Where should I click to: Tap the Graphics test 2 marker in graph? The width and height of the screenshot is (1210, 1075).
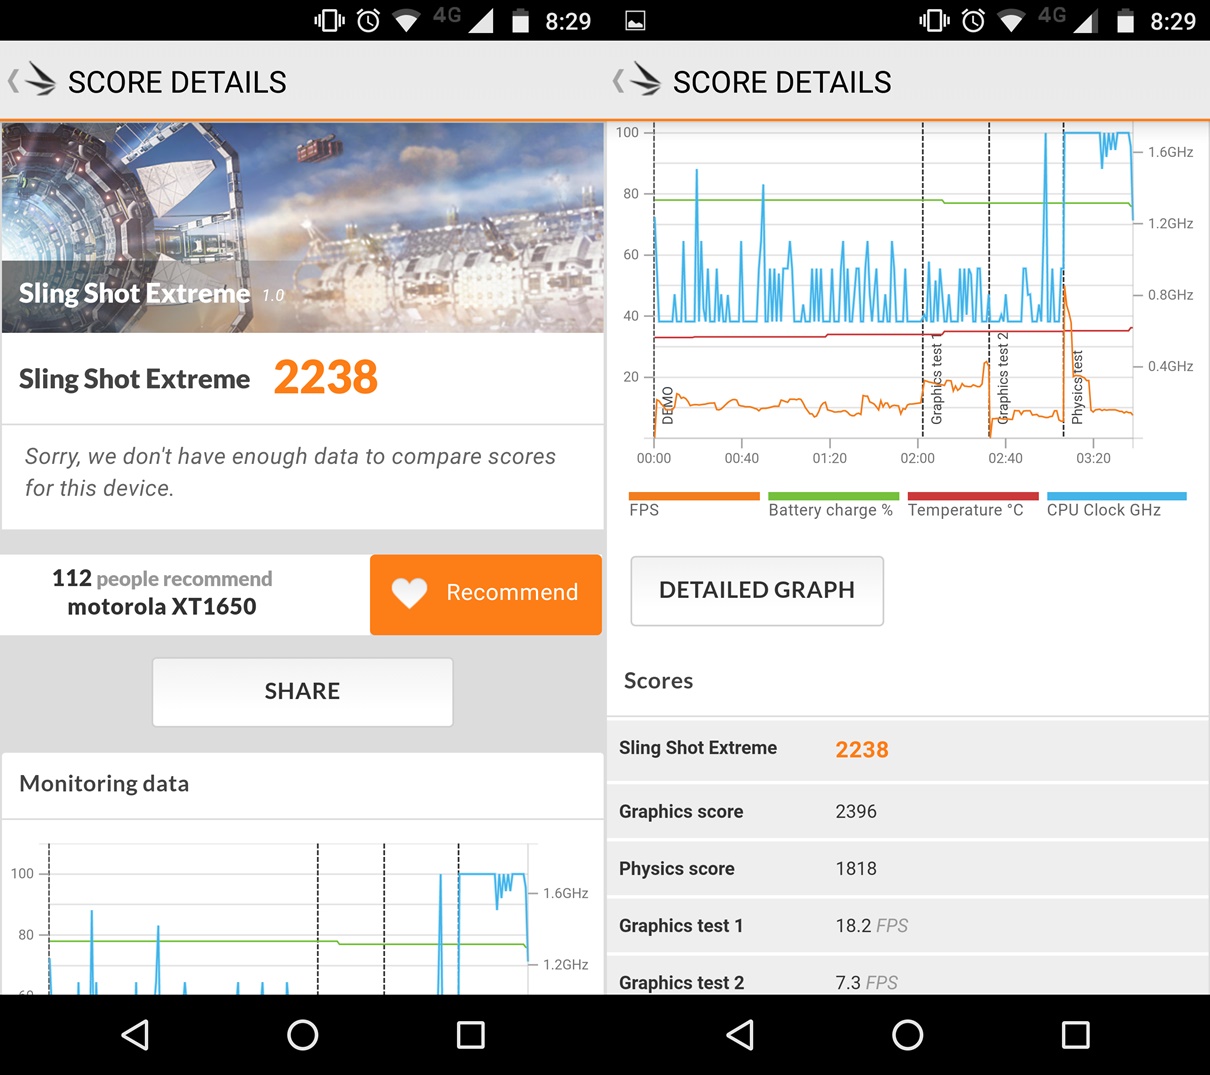pyautogui.click(x=1003, y=378)
